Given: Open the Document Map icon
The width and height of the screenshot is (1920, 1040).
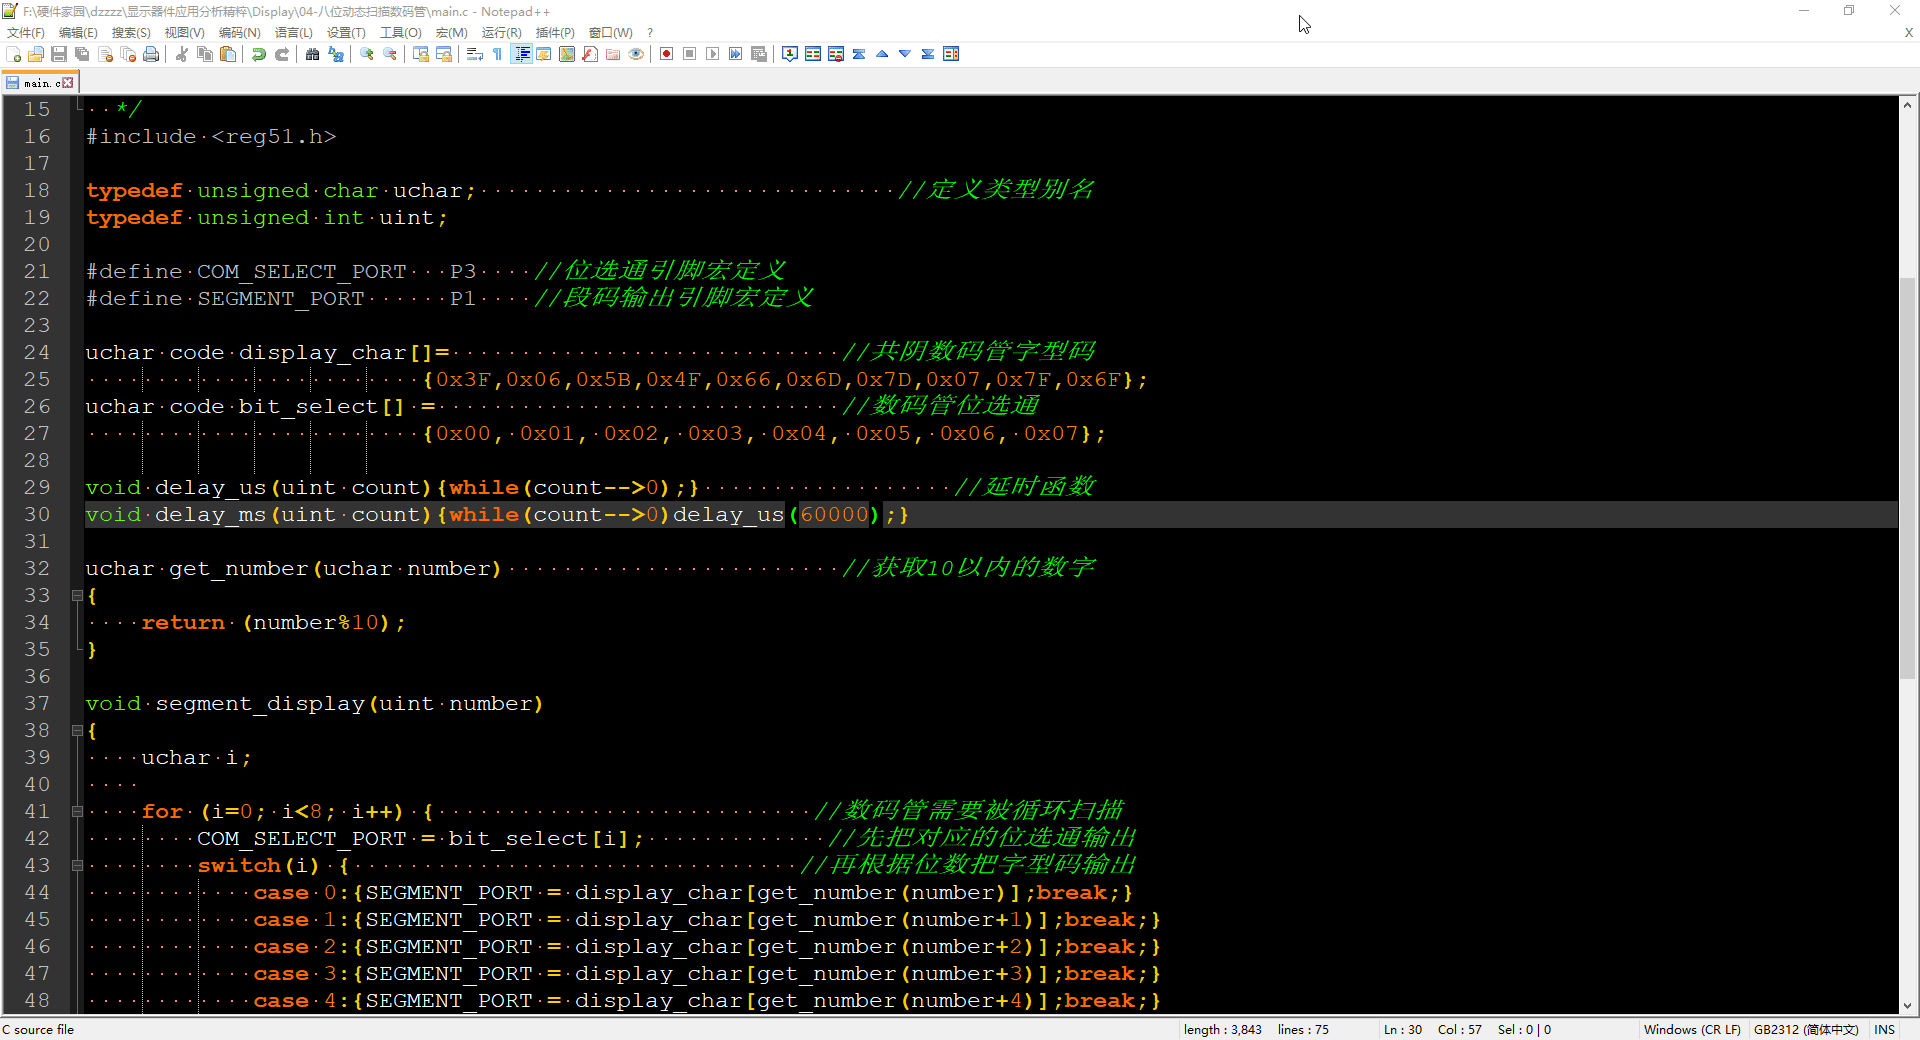Looking at the screenshot, I should 566,54.
